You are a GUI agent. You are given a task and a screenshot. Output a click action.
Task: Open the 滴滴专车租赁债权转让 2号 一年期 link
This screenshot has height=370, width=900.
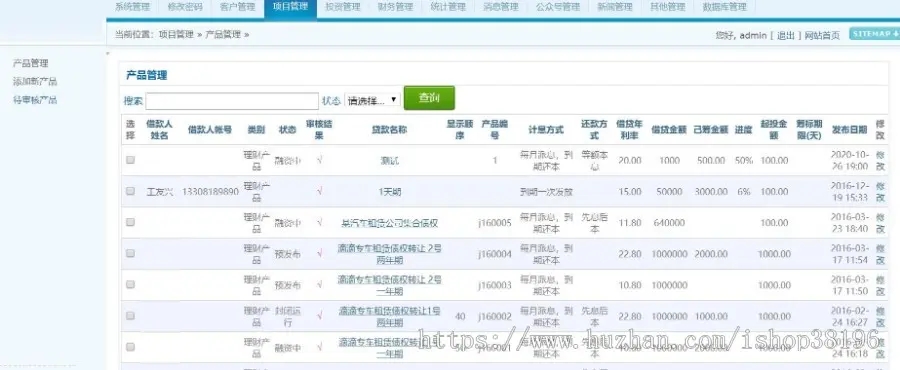pyautogui.click(x=390, y=285)
